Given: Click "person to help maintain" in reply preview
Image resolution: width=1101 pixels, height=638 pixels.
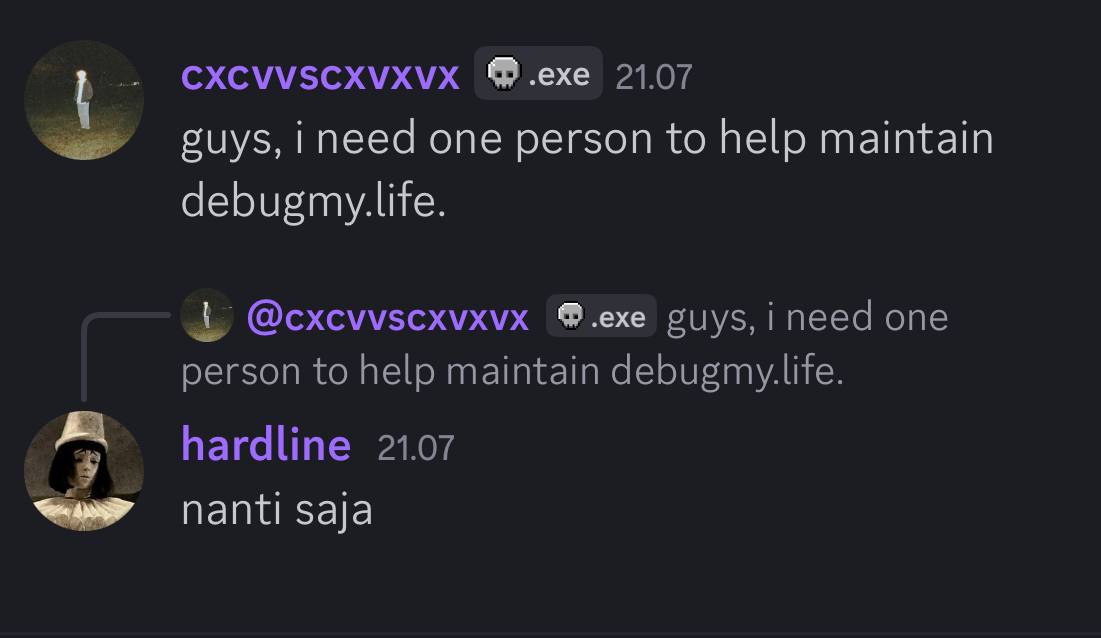Looking at the screenshot, I should pos(390,371).
